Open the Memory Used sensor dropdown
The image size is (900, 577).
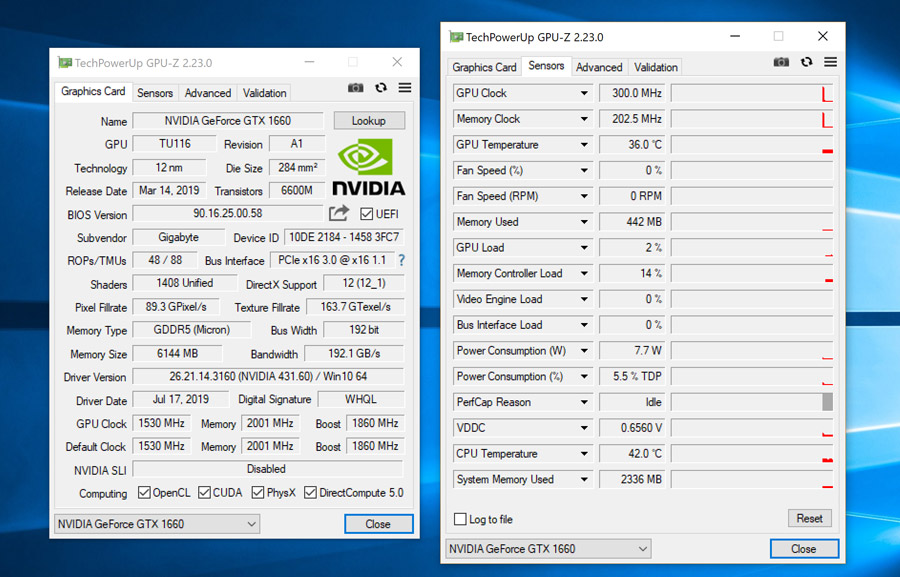click(584, 222)
